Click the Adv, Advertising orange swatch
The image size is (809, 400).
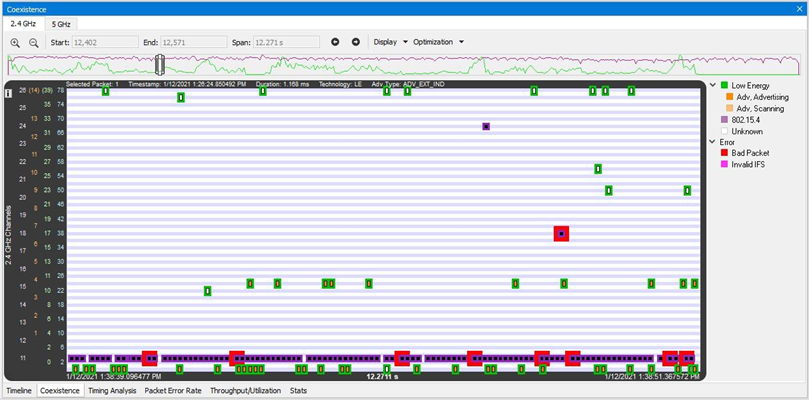click(730, 97)
